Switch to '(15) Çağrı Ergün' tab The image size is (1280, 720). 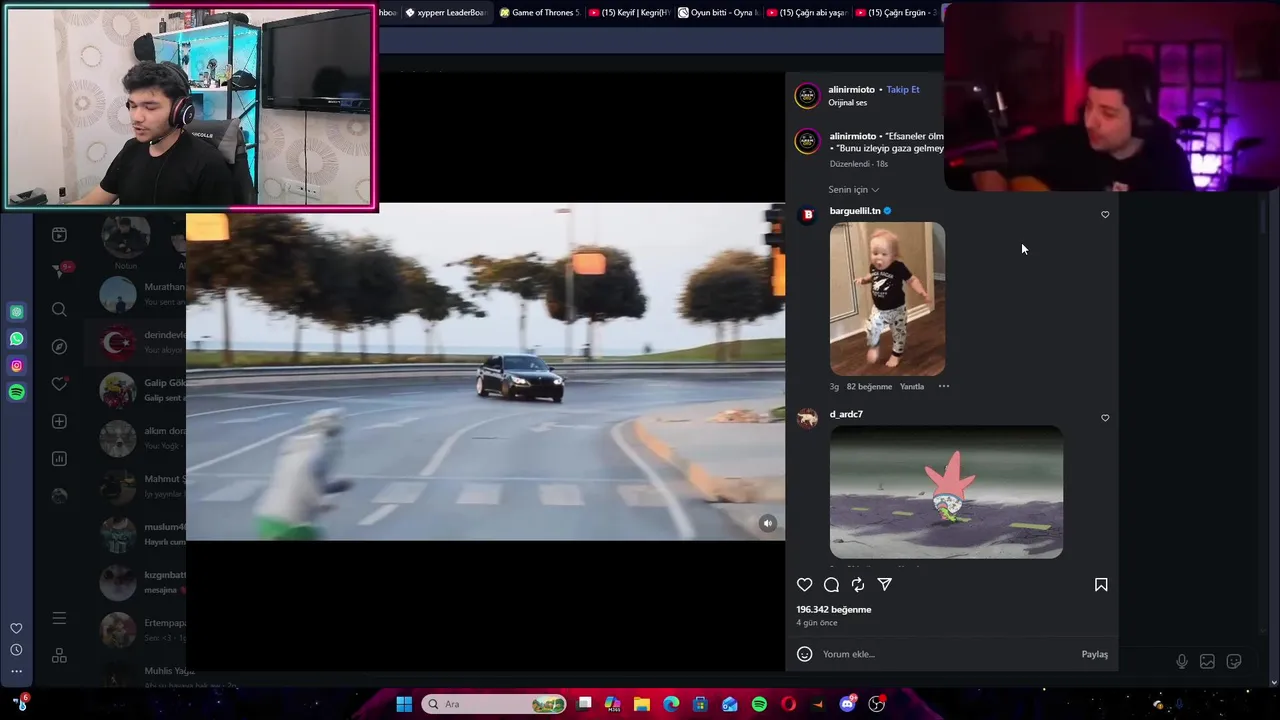coord(896,13)
